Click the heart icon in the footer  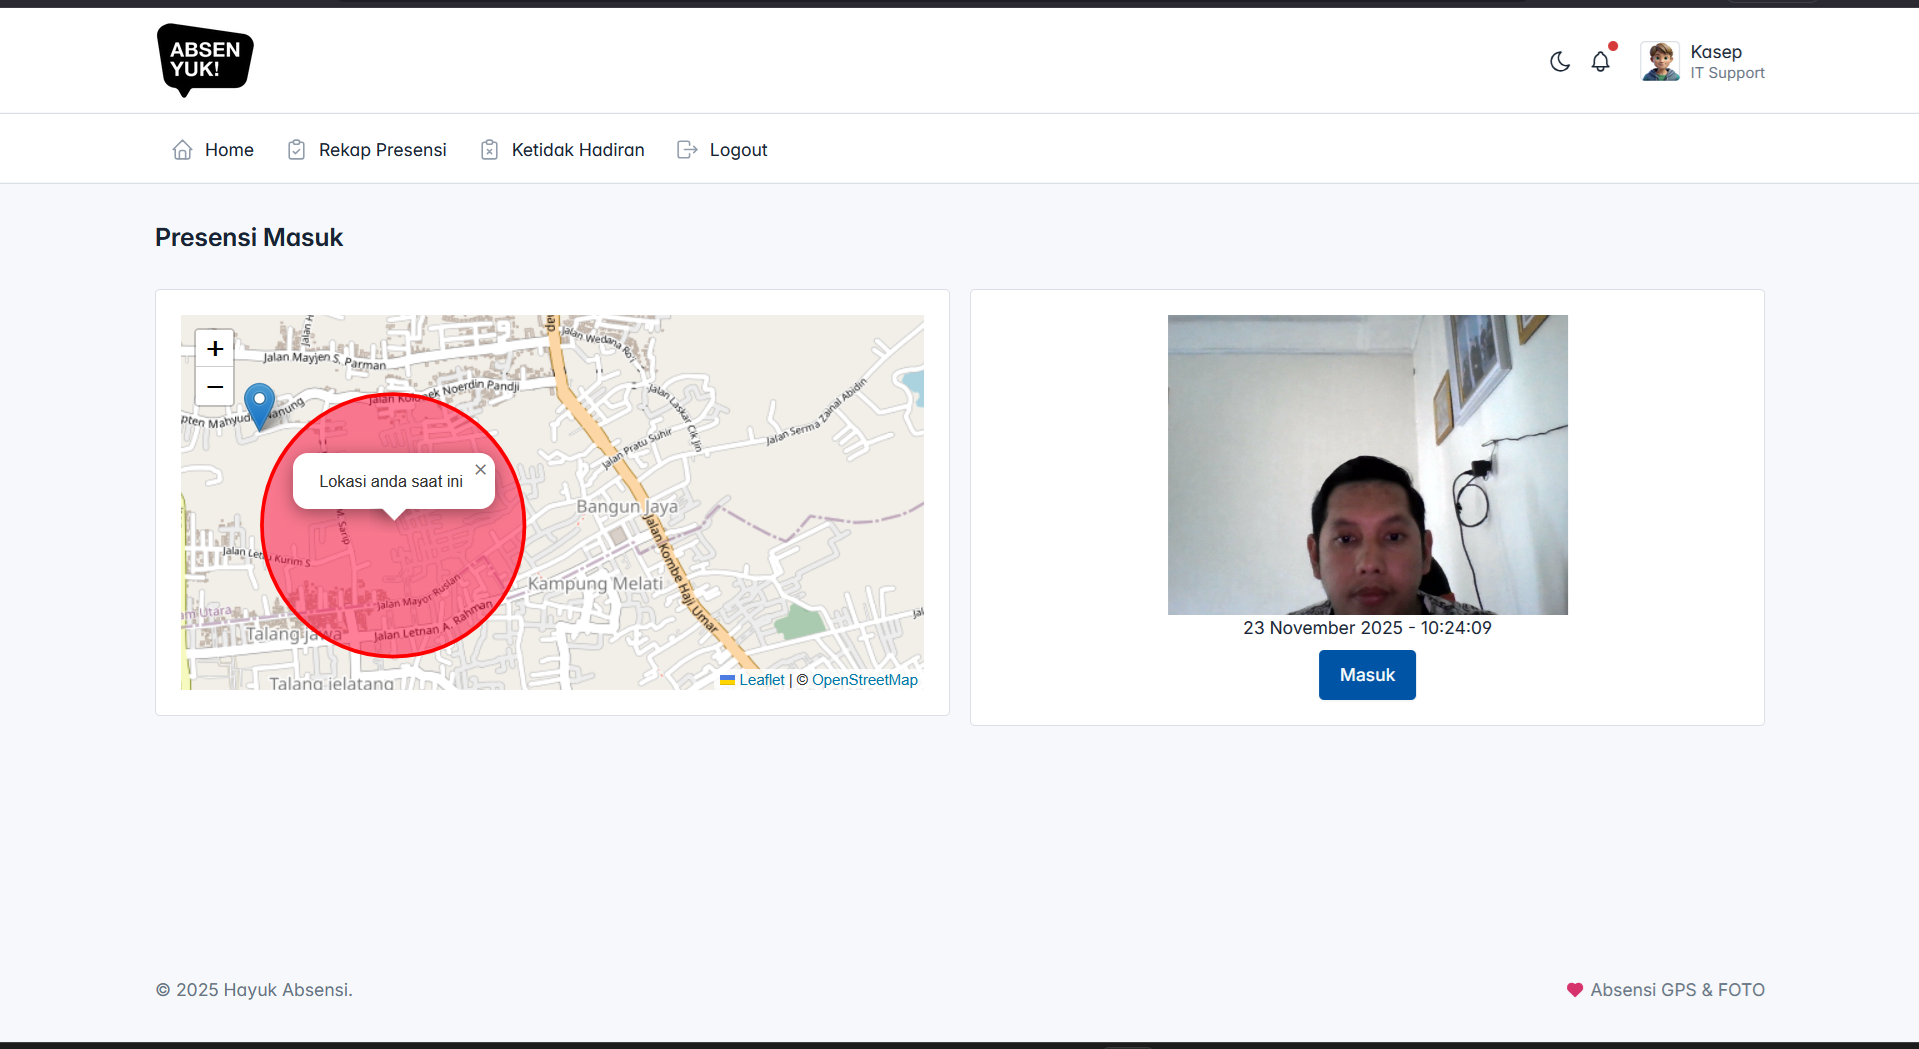point(1575,990)
